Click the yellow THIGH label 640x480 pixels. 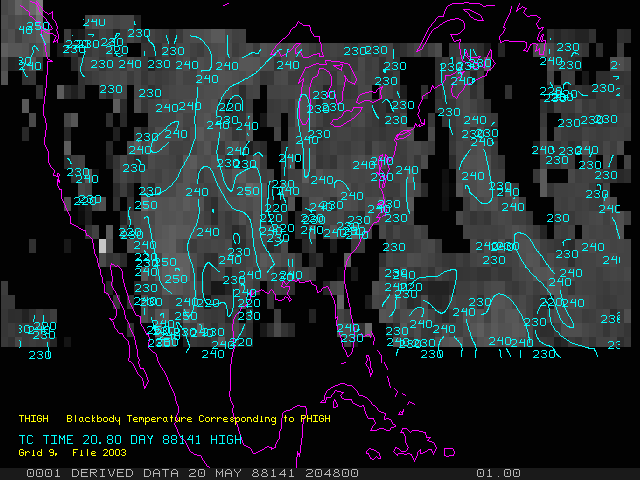coord(34,419)
